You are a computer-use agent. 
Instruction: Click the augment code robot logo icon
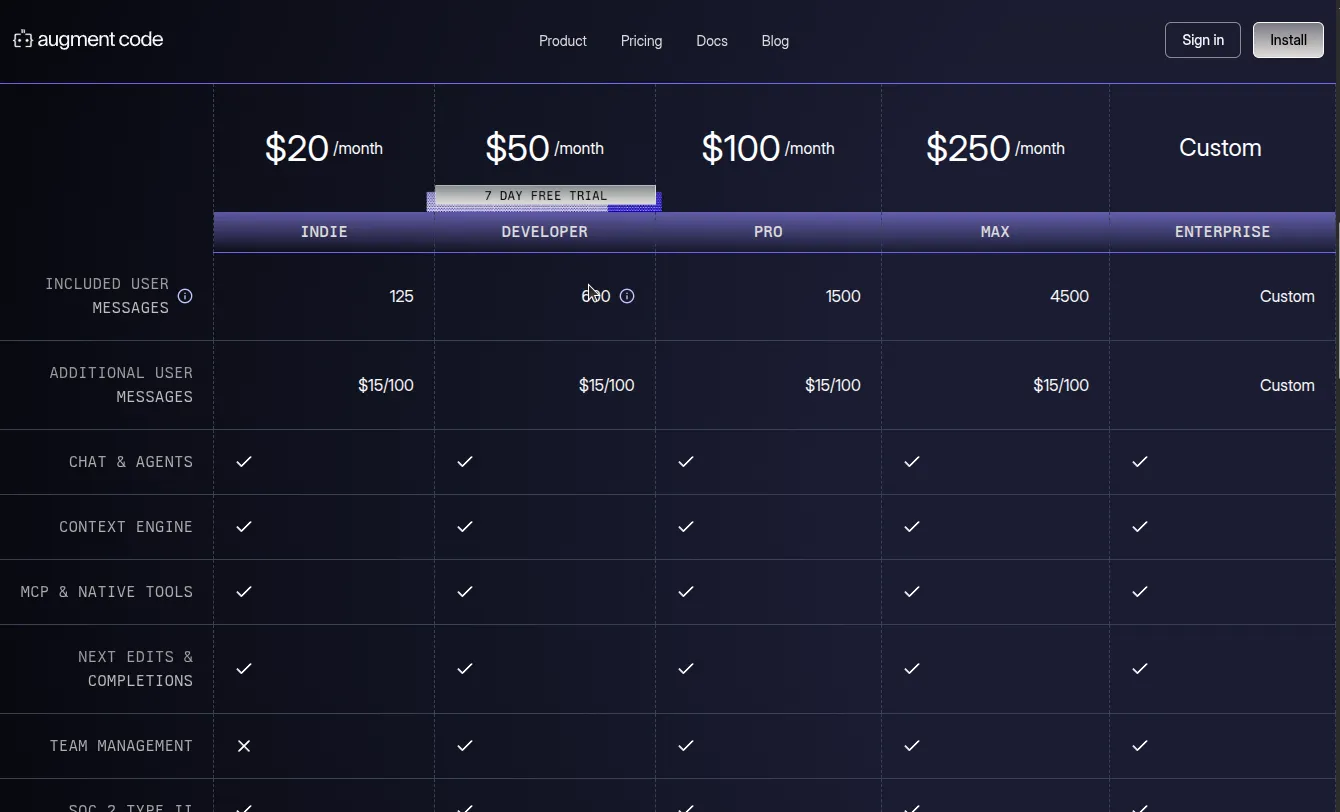[x=21, y=39]
